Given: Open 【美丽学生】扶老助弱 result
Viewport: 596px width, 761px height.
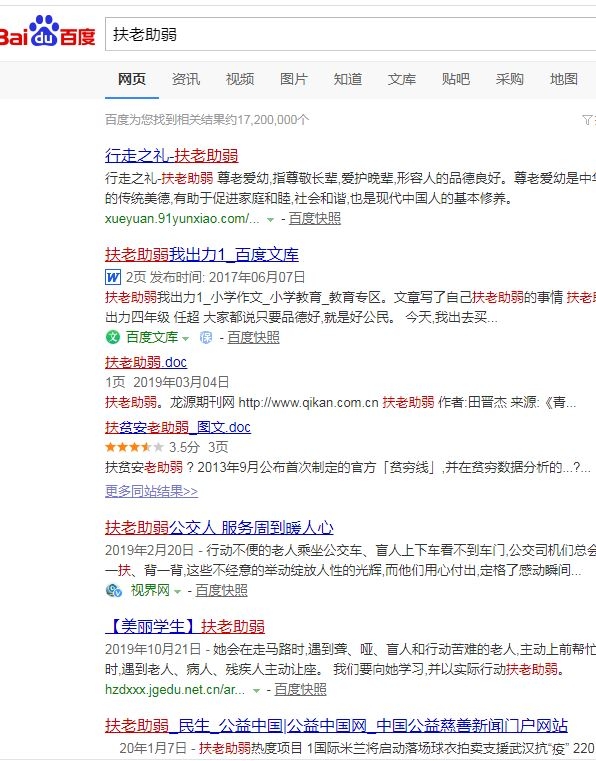Looking at the screenshot, I should coord(184,626).
